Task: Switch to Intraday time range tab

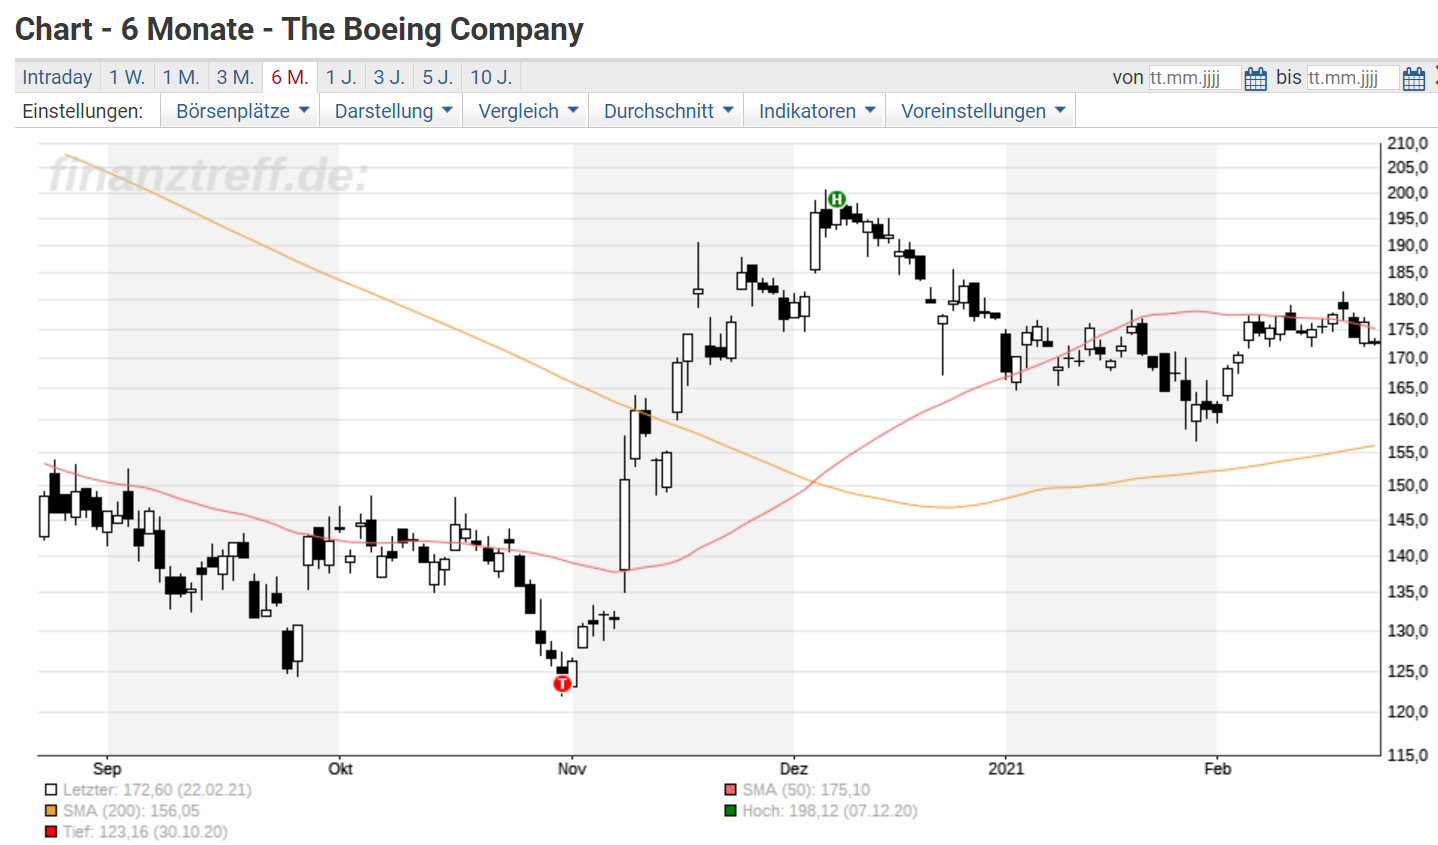Action: 57,77
